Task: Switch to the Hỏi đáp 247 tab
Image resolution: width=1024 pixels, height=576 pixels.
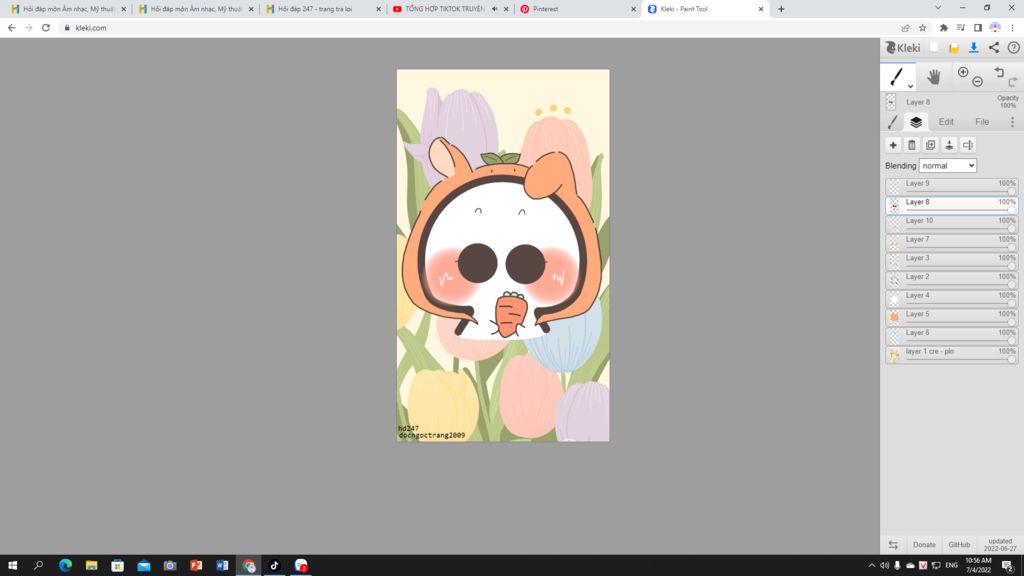Action: point(323,9)
